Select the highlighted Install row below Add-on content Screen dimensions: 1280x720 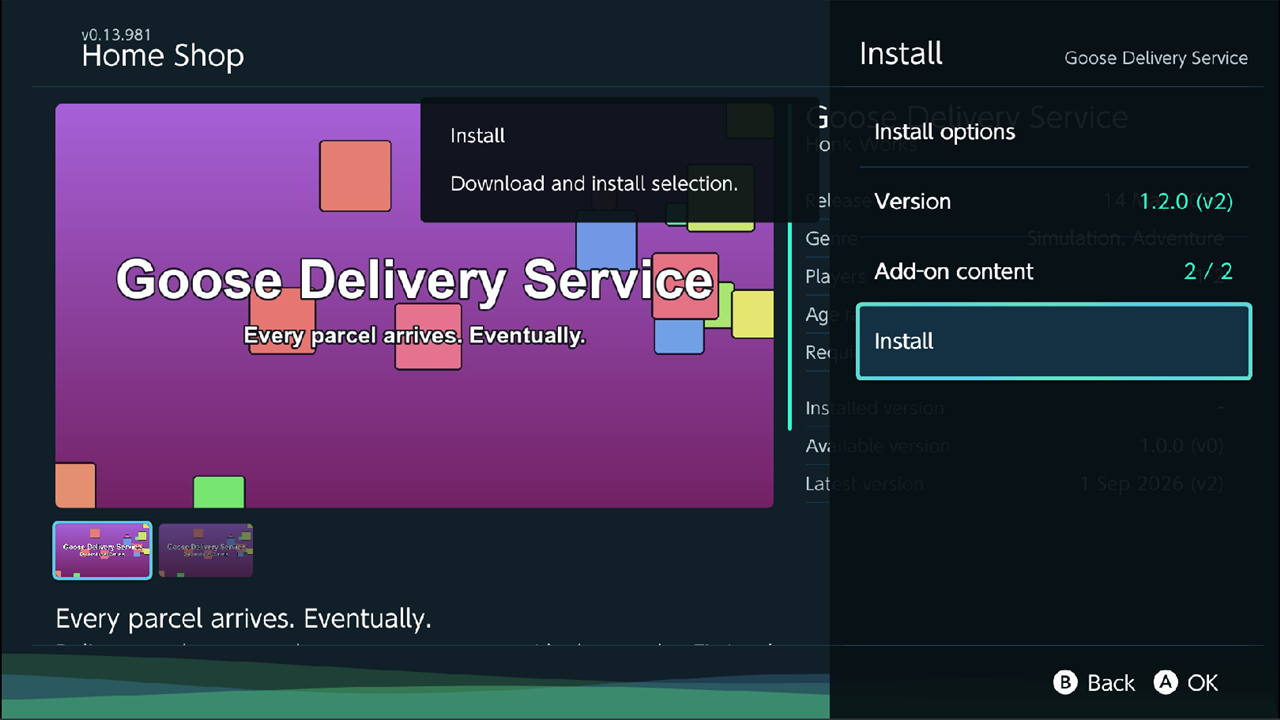(x=1054, y=341)
